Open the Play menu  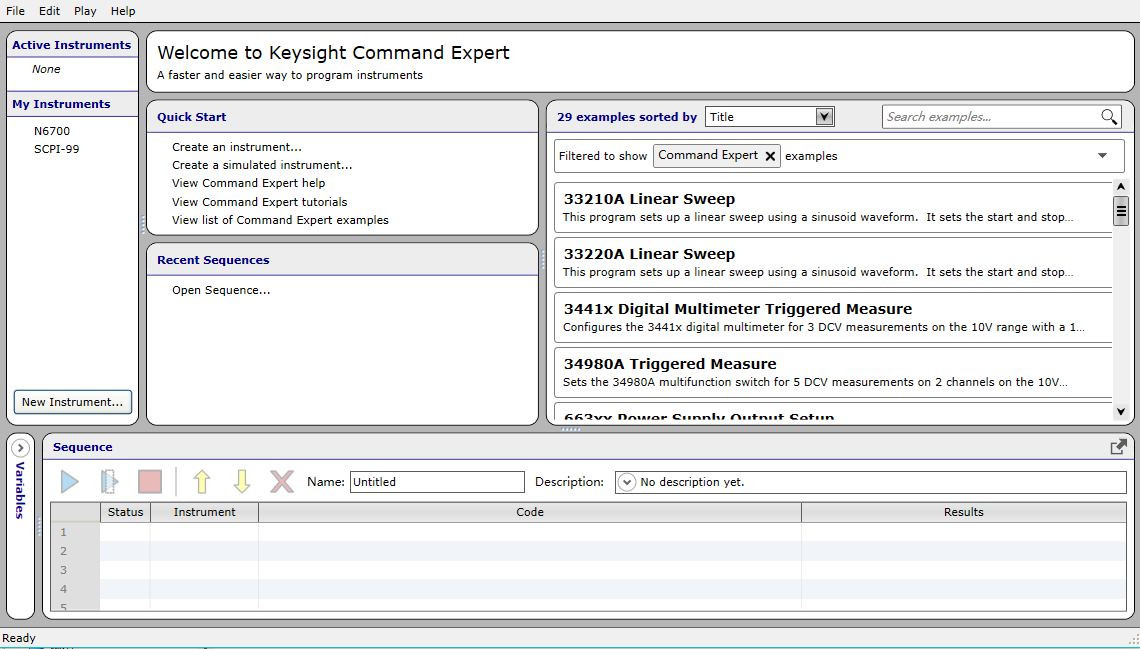(85, 11)
